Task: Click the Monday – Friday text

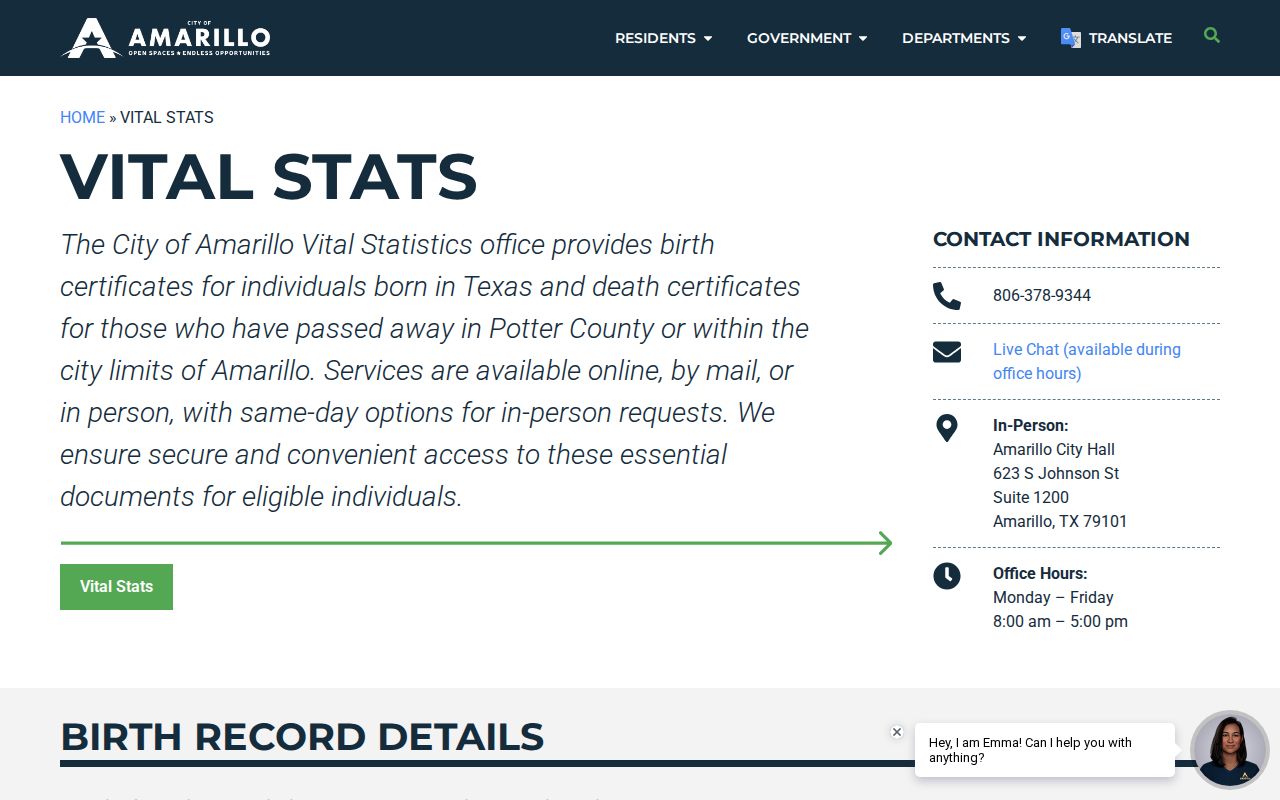Action: (x=1053, y=597)
